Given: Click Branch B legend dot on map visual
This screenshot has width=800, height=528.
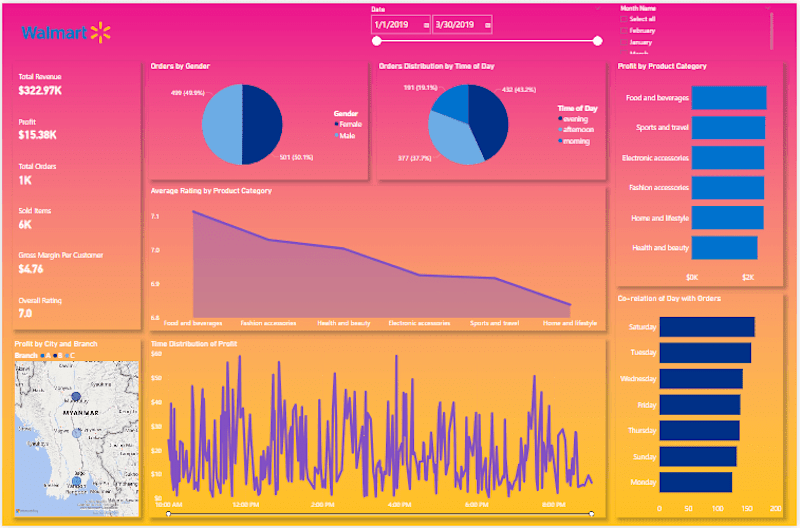Looking at the screenshot, I should [55, 356].
